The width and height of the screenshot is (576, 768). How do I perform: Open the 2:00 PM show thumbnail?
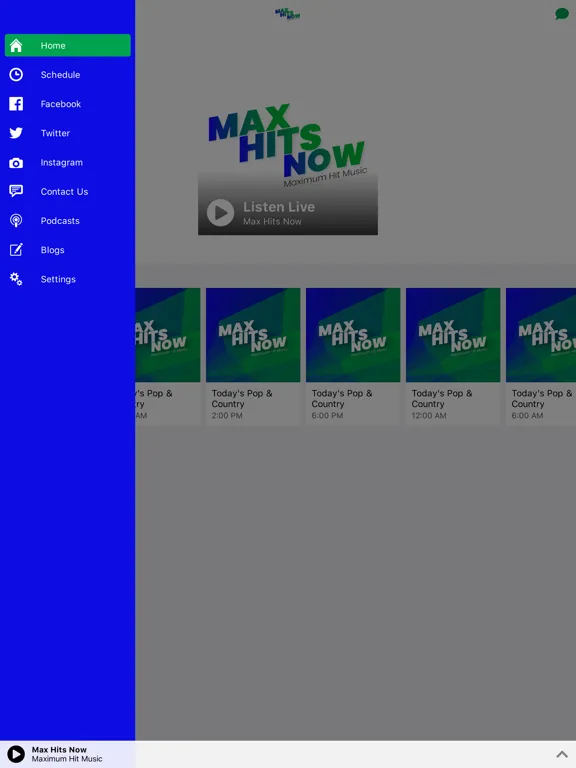point(253,335)
